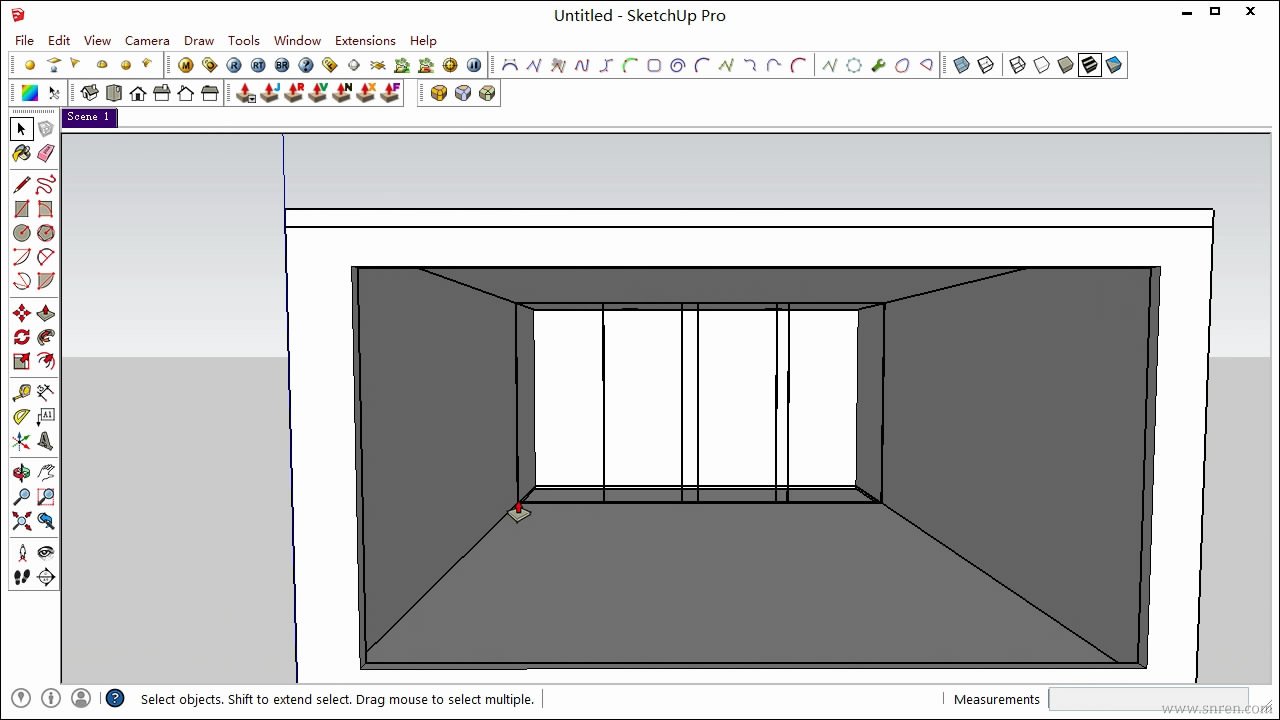The image size is (1280, 720).
Task: Click the pause icon in render toolbar
Action: [x=474, y=65]
